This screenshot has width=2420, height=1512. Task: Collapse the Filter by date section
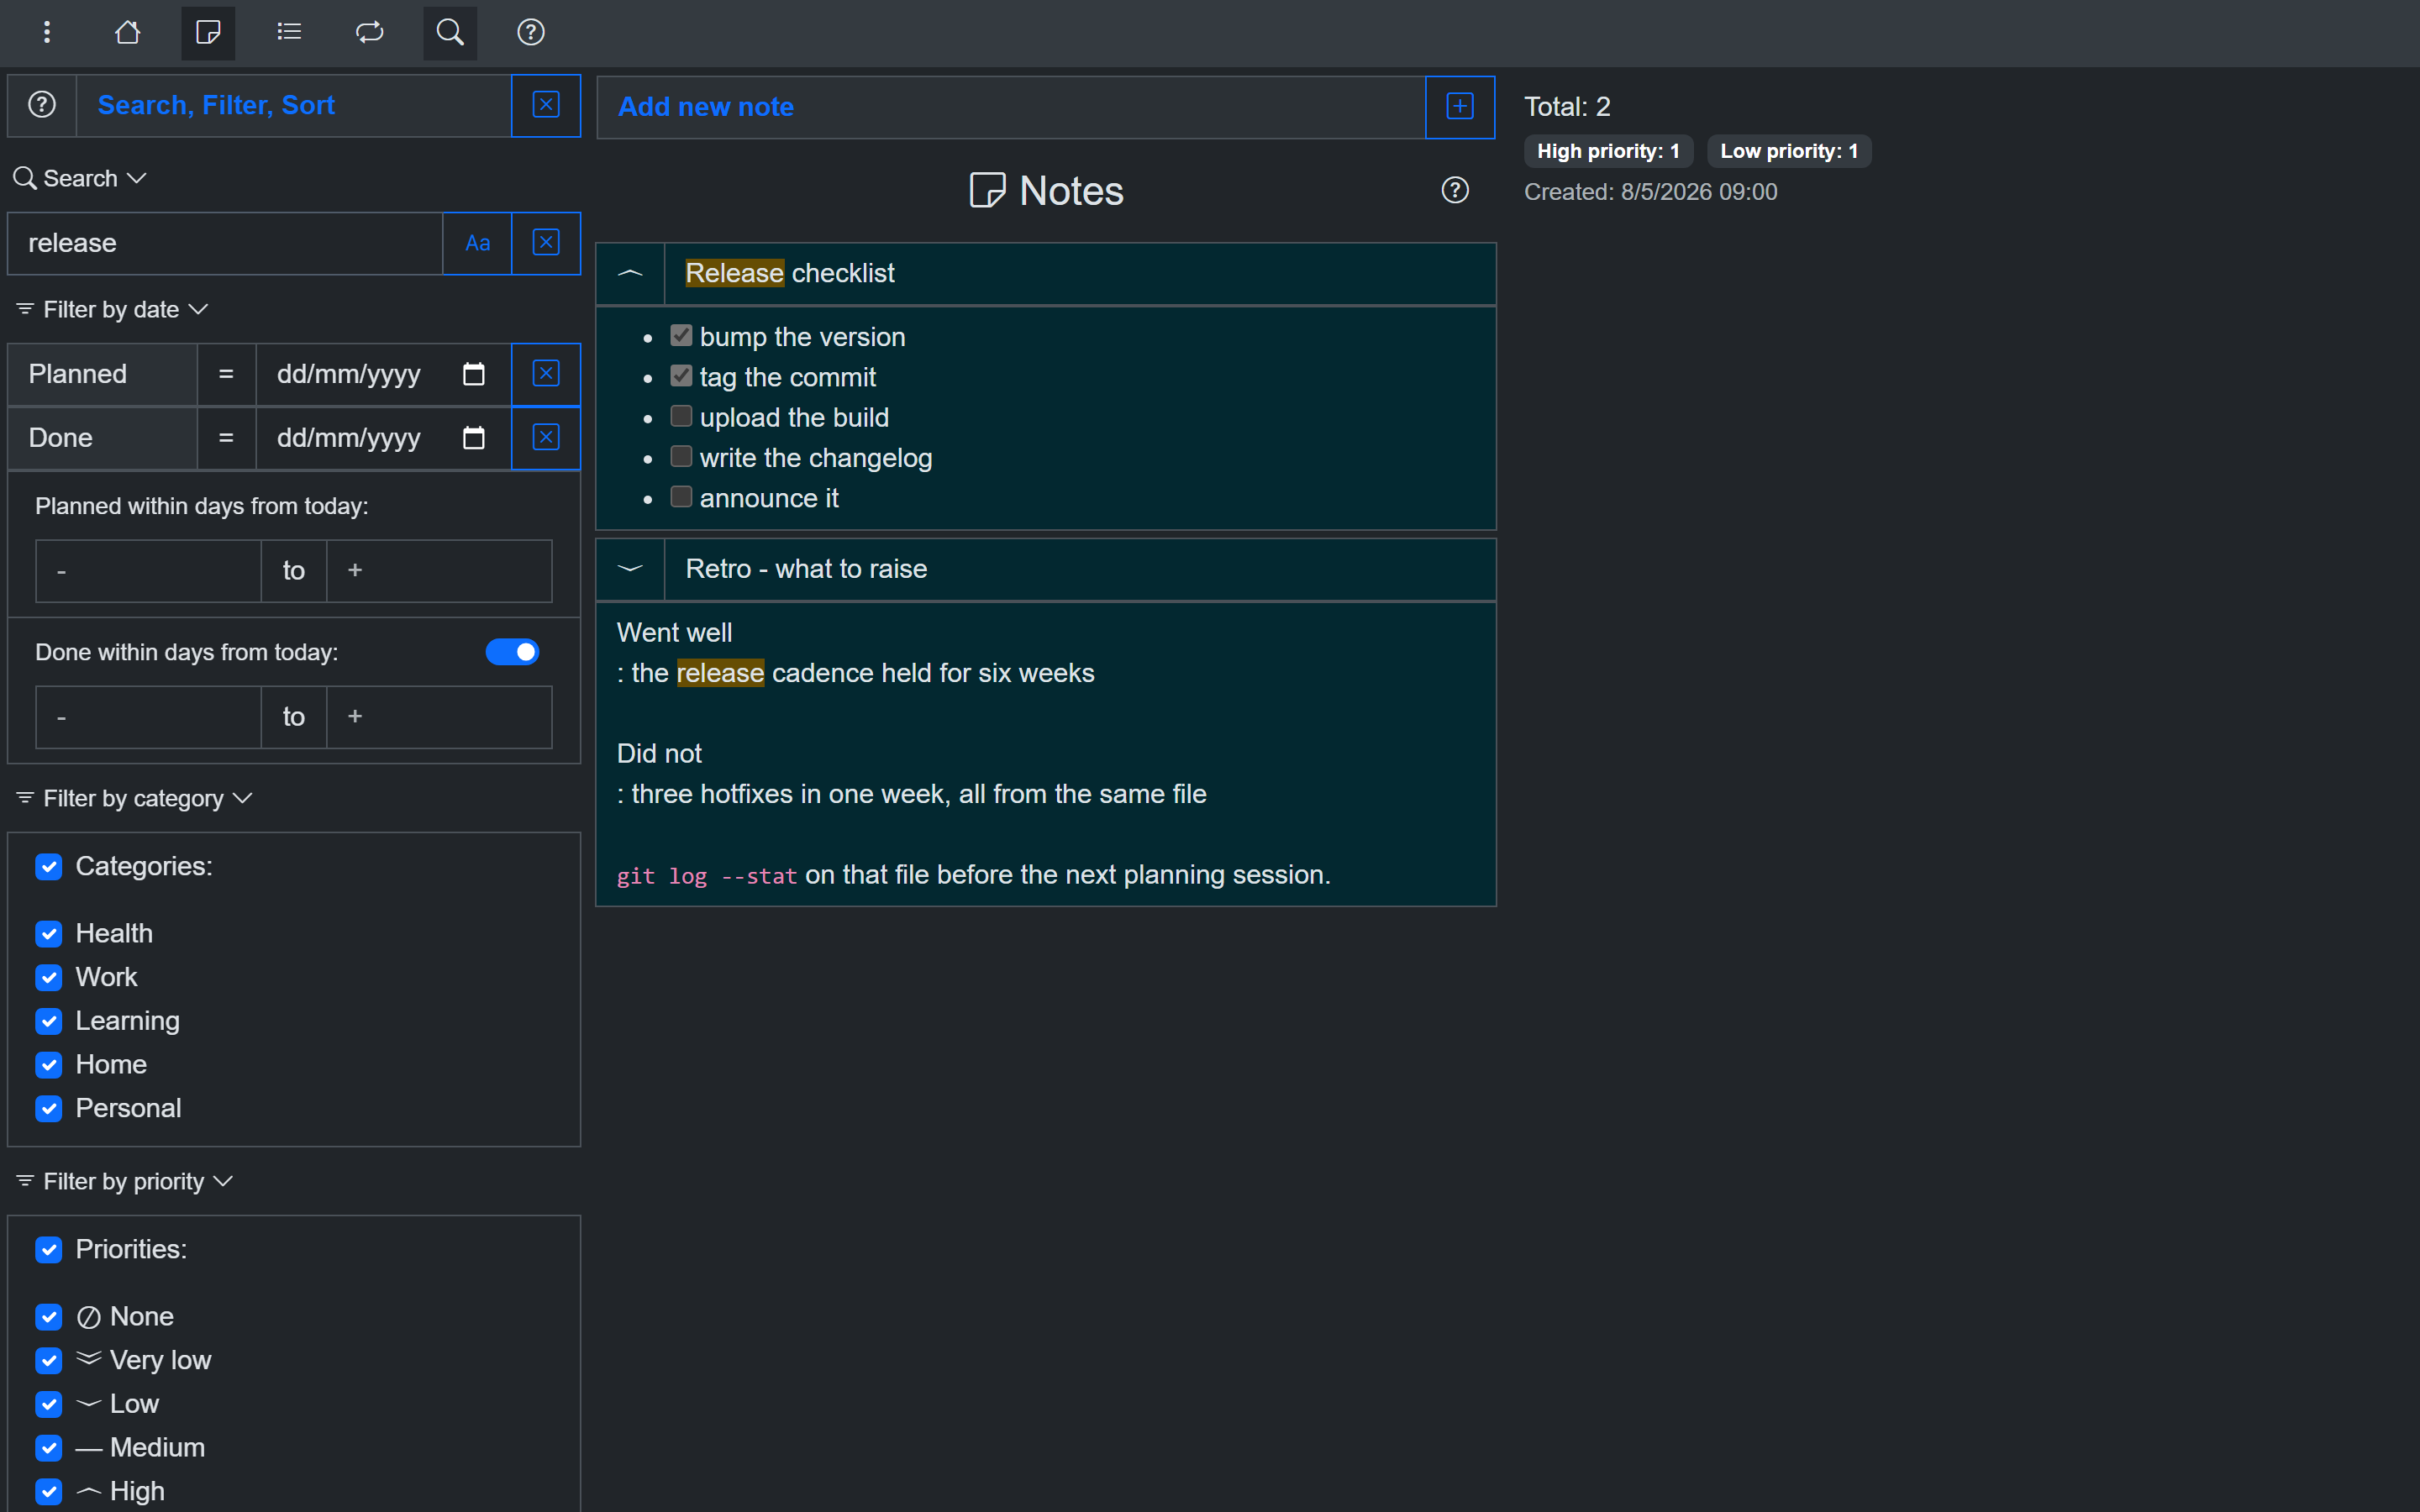coord(111,310)
